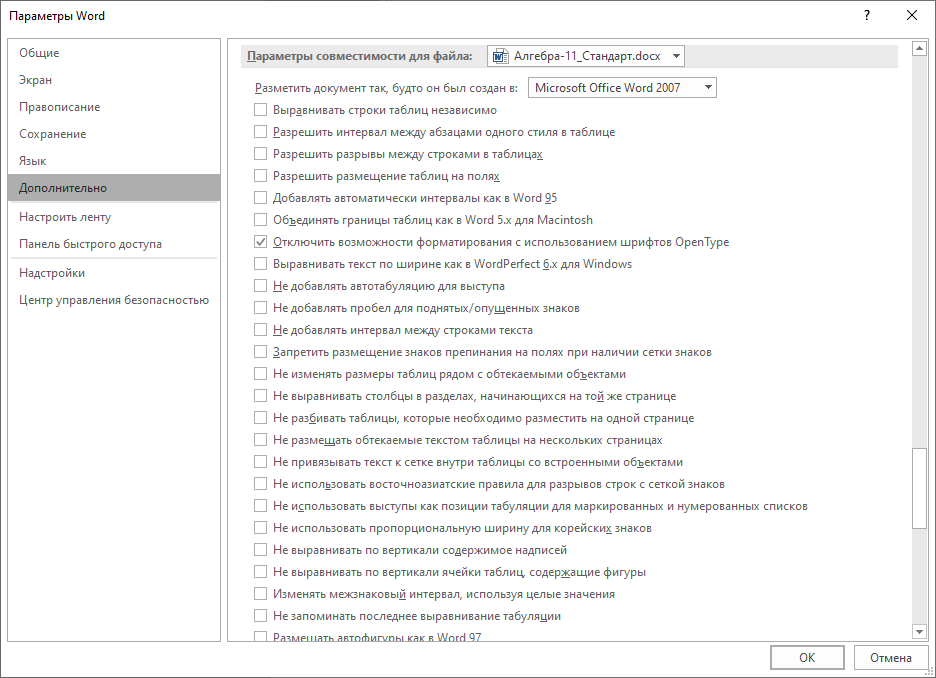Toggle Не использовать восточноазиатские правила разрывов
Screen dimensions: 936x678
pos(260,484)
